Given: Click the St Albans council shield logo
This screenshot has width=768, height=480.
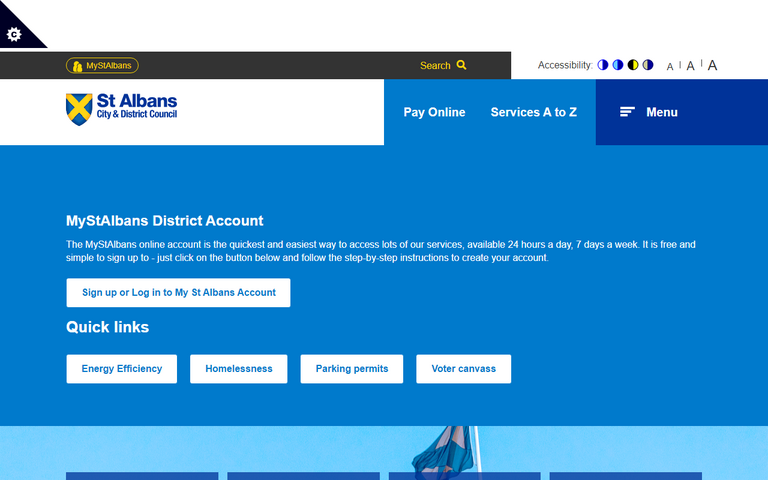Looking at the screenshot, I should tap(78, 109).
